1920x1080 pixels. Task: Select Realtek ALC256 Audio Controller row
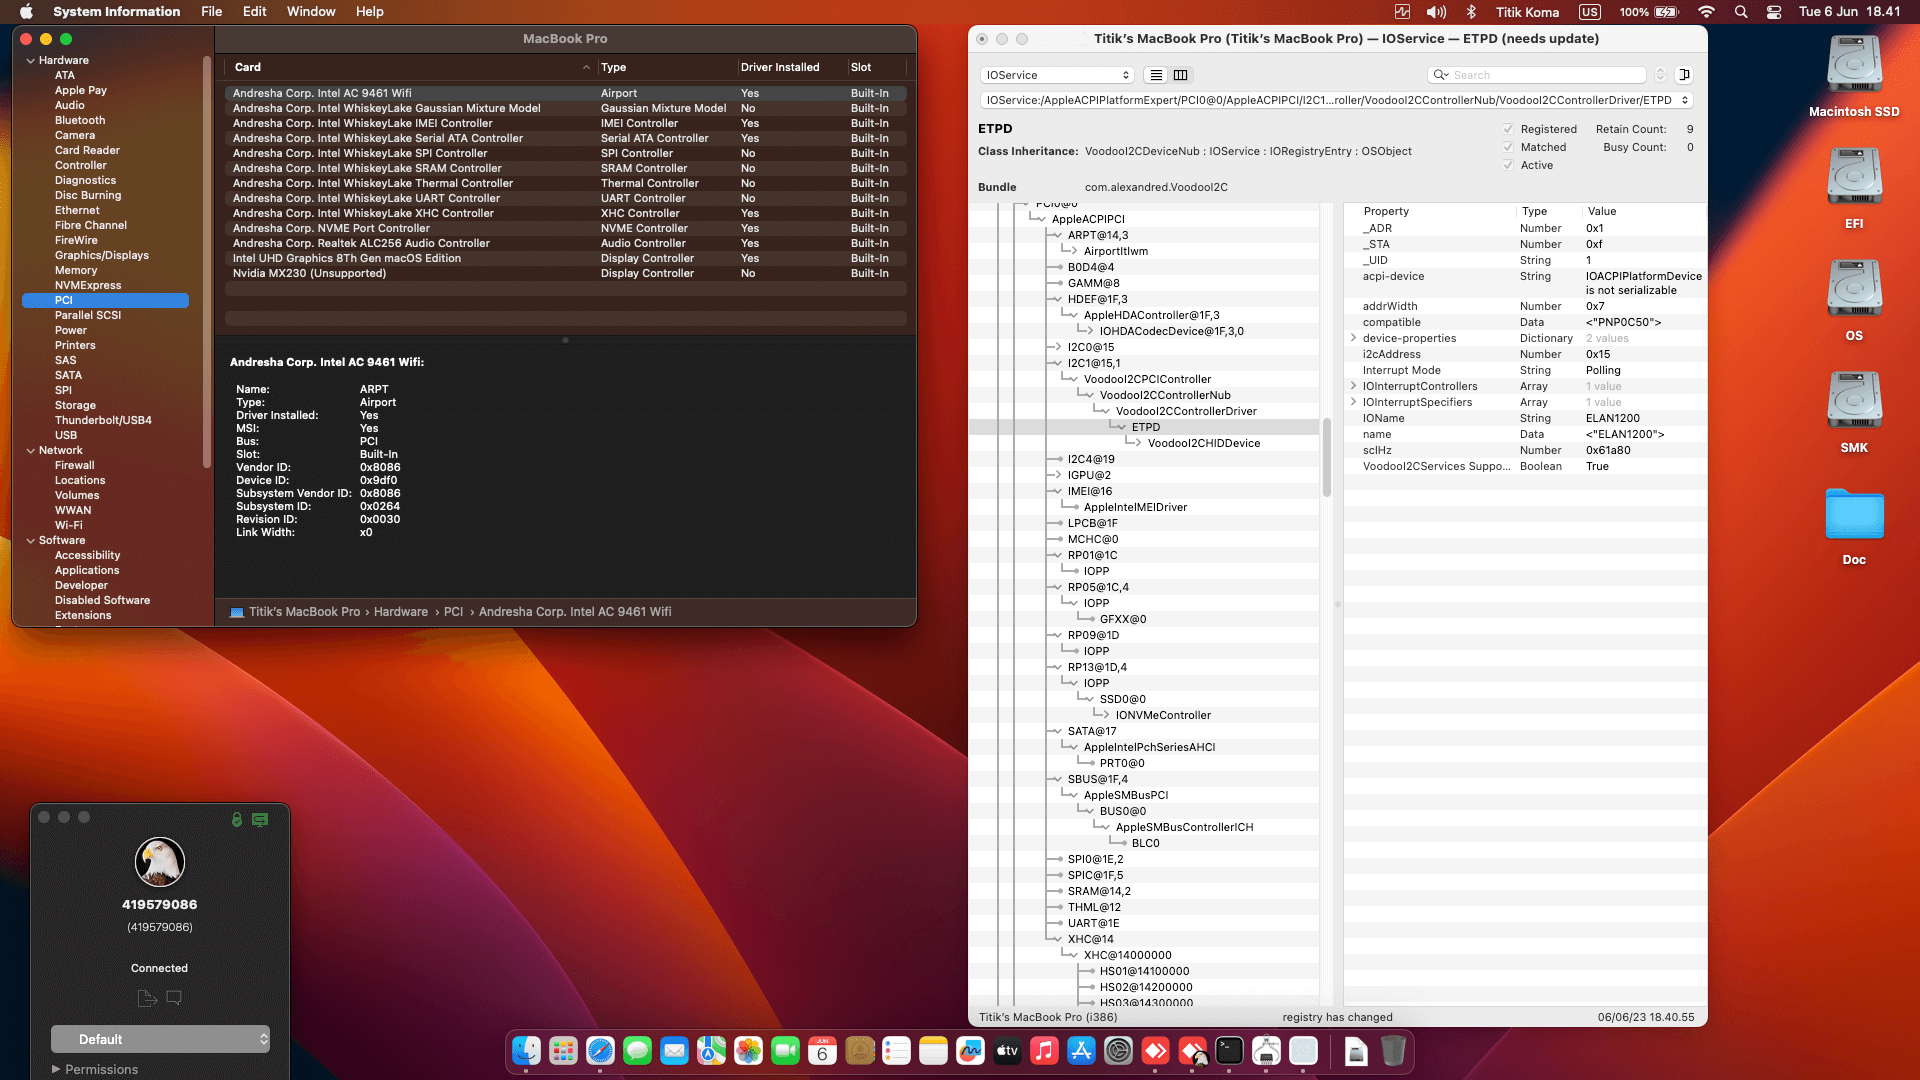coord(566,243)
